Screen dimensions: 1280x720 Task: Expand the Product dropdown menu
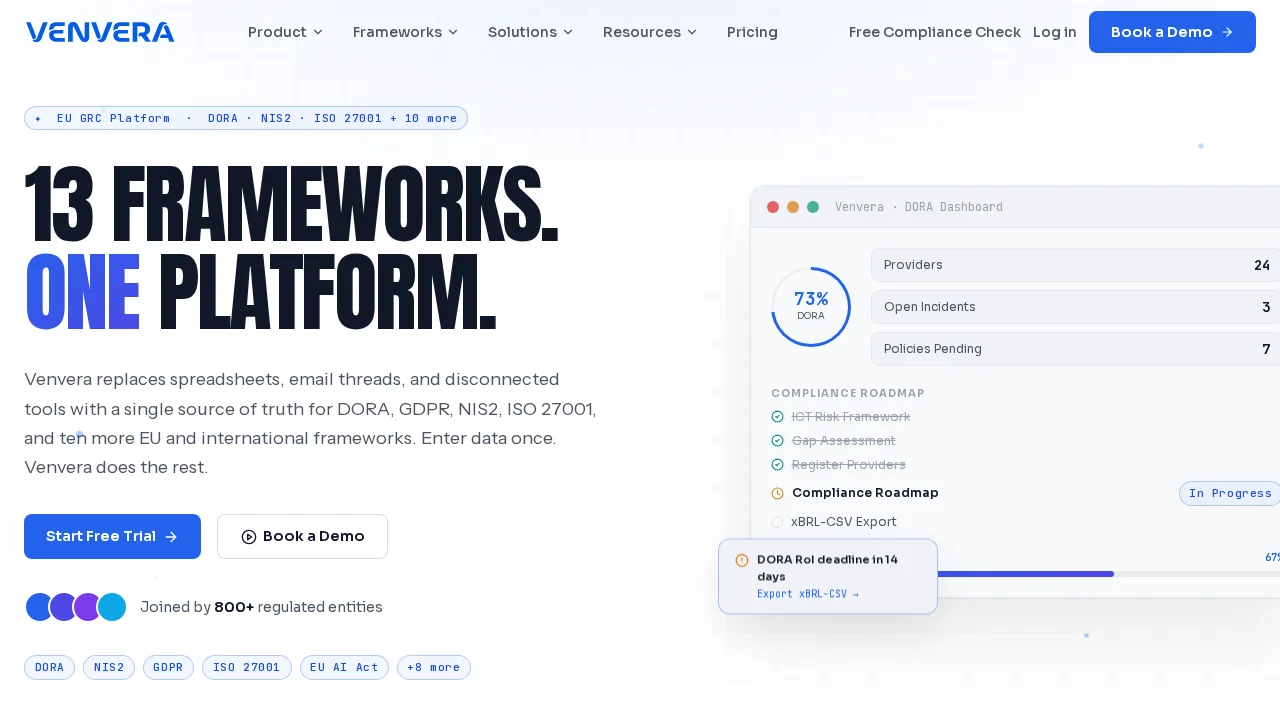coord(285,32)
